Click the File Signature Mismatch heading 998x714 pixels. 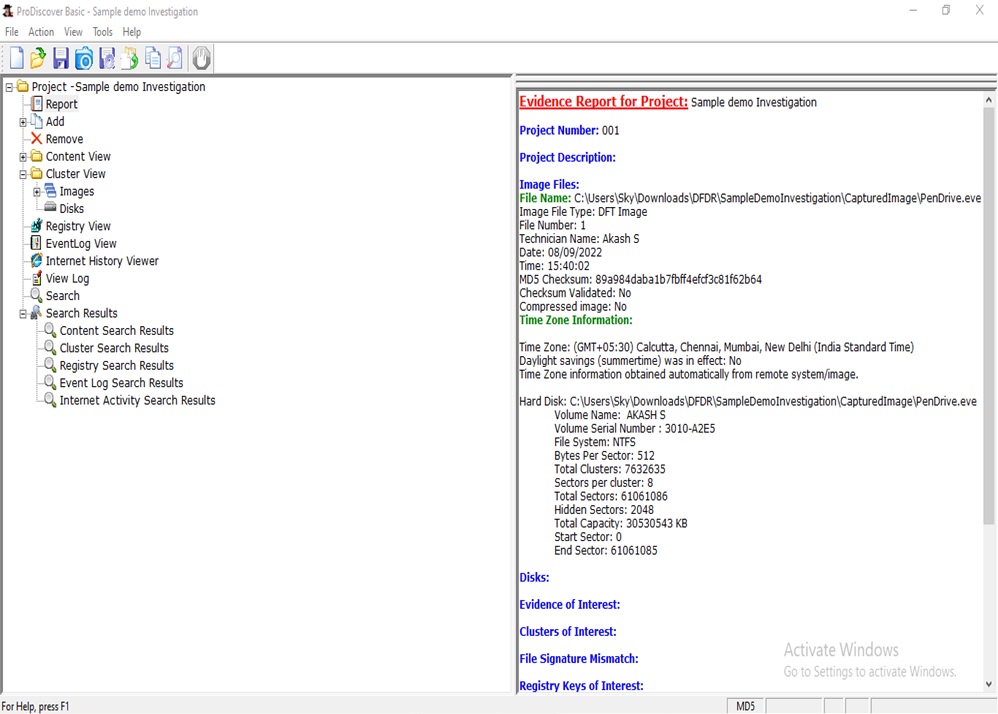pyautogui.click(x=579, y=659)
